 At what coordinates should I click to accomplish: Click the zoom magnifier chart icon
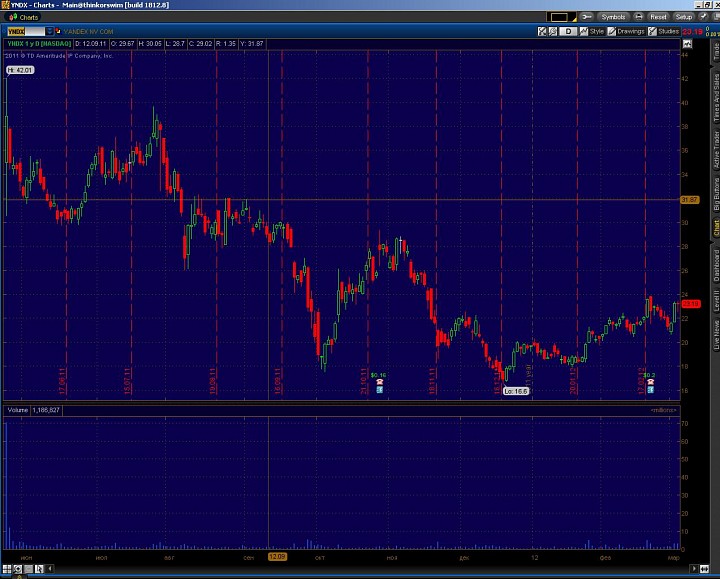pyautogui.click(x=553, y=31)
